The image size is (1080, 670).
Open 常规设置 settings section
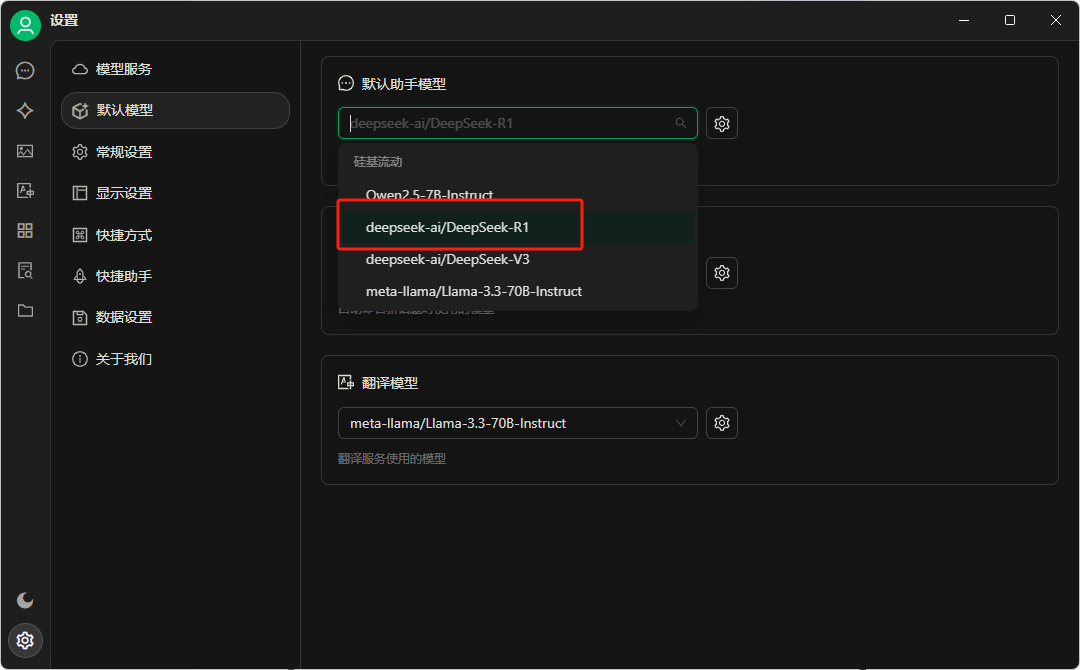175,152
